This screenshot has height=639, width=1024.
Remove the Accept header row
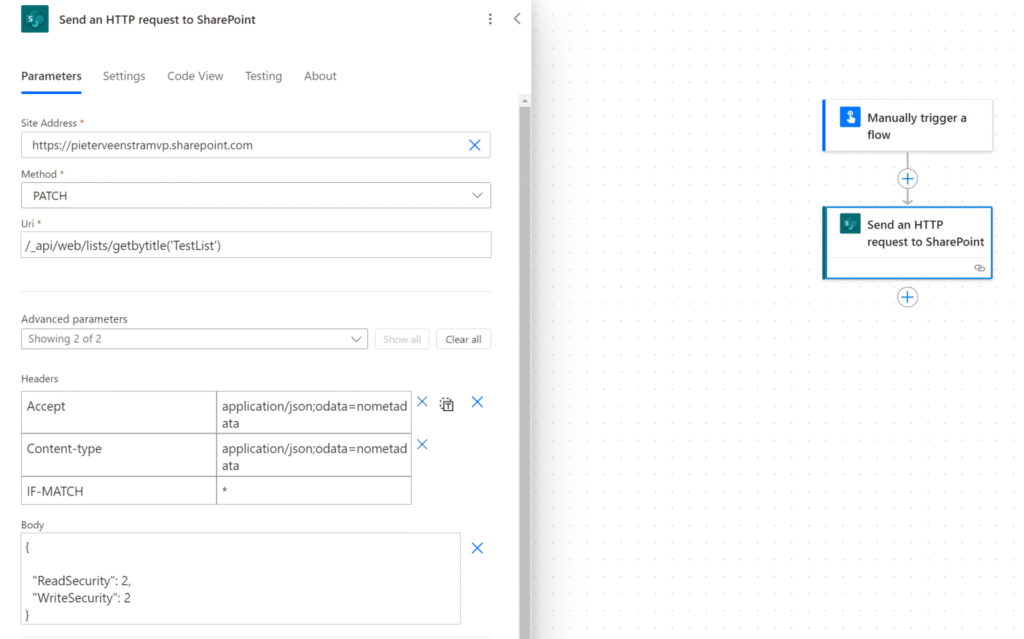(x=423, y=402)
